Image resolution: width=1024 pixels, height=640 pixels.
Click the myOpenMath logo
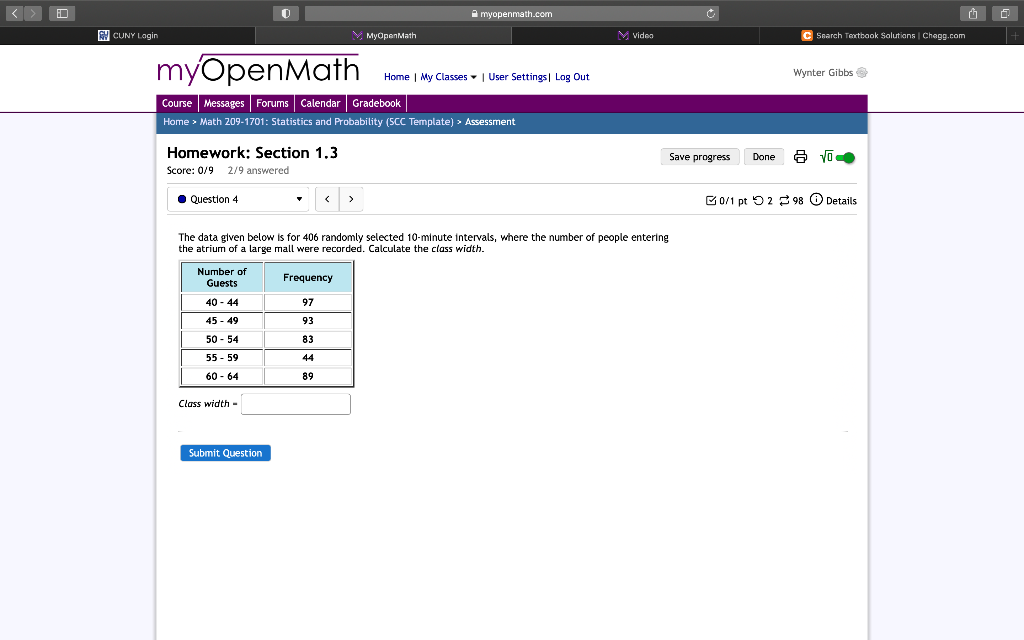pos(258,69)
